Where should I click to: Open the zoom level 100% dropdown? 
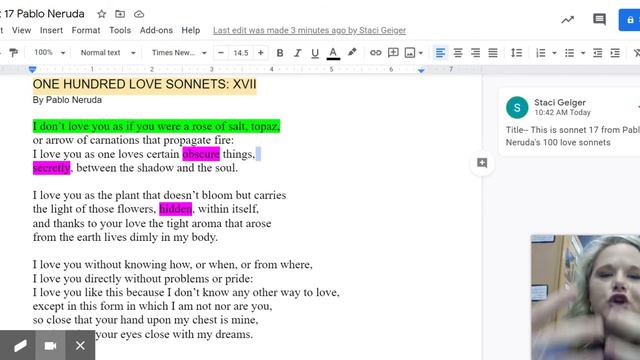coord(49,53)
